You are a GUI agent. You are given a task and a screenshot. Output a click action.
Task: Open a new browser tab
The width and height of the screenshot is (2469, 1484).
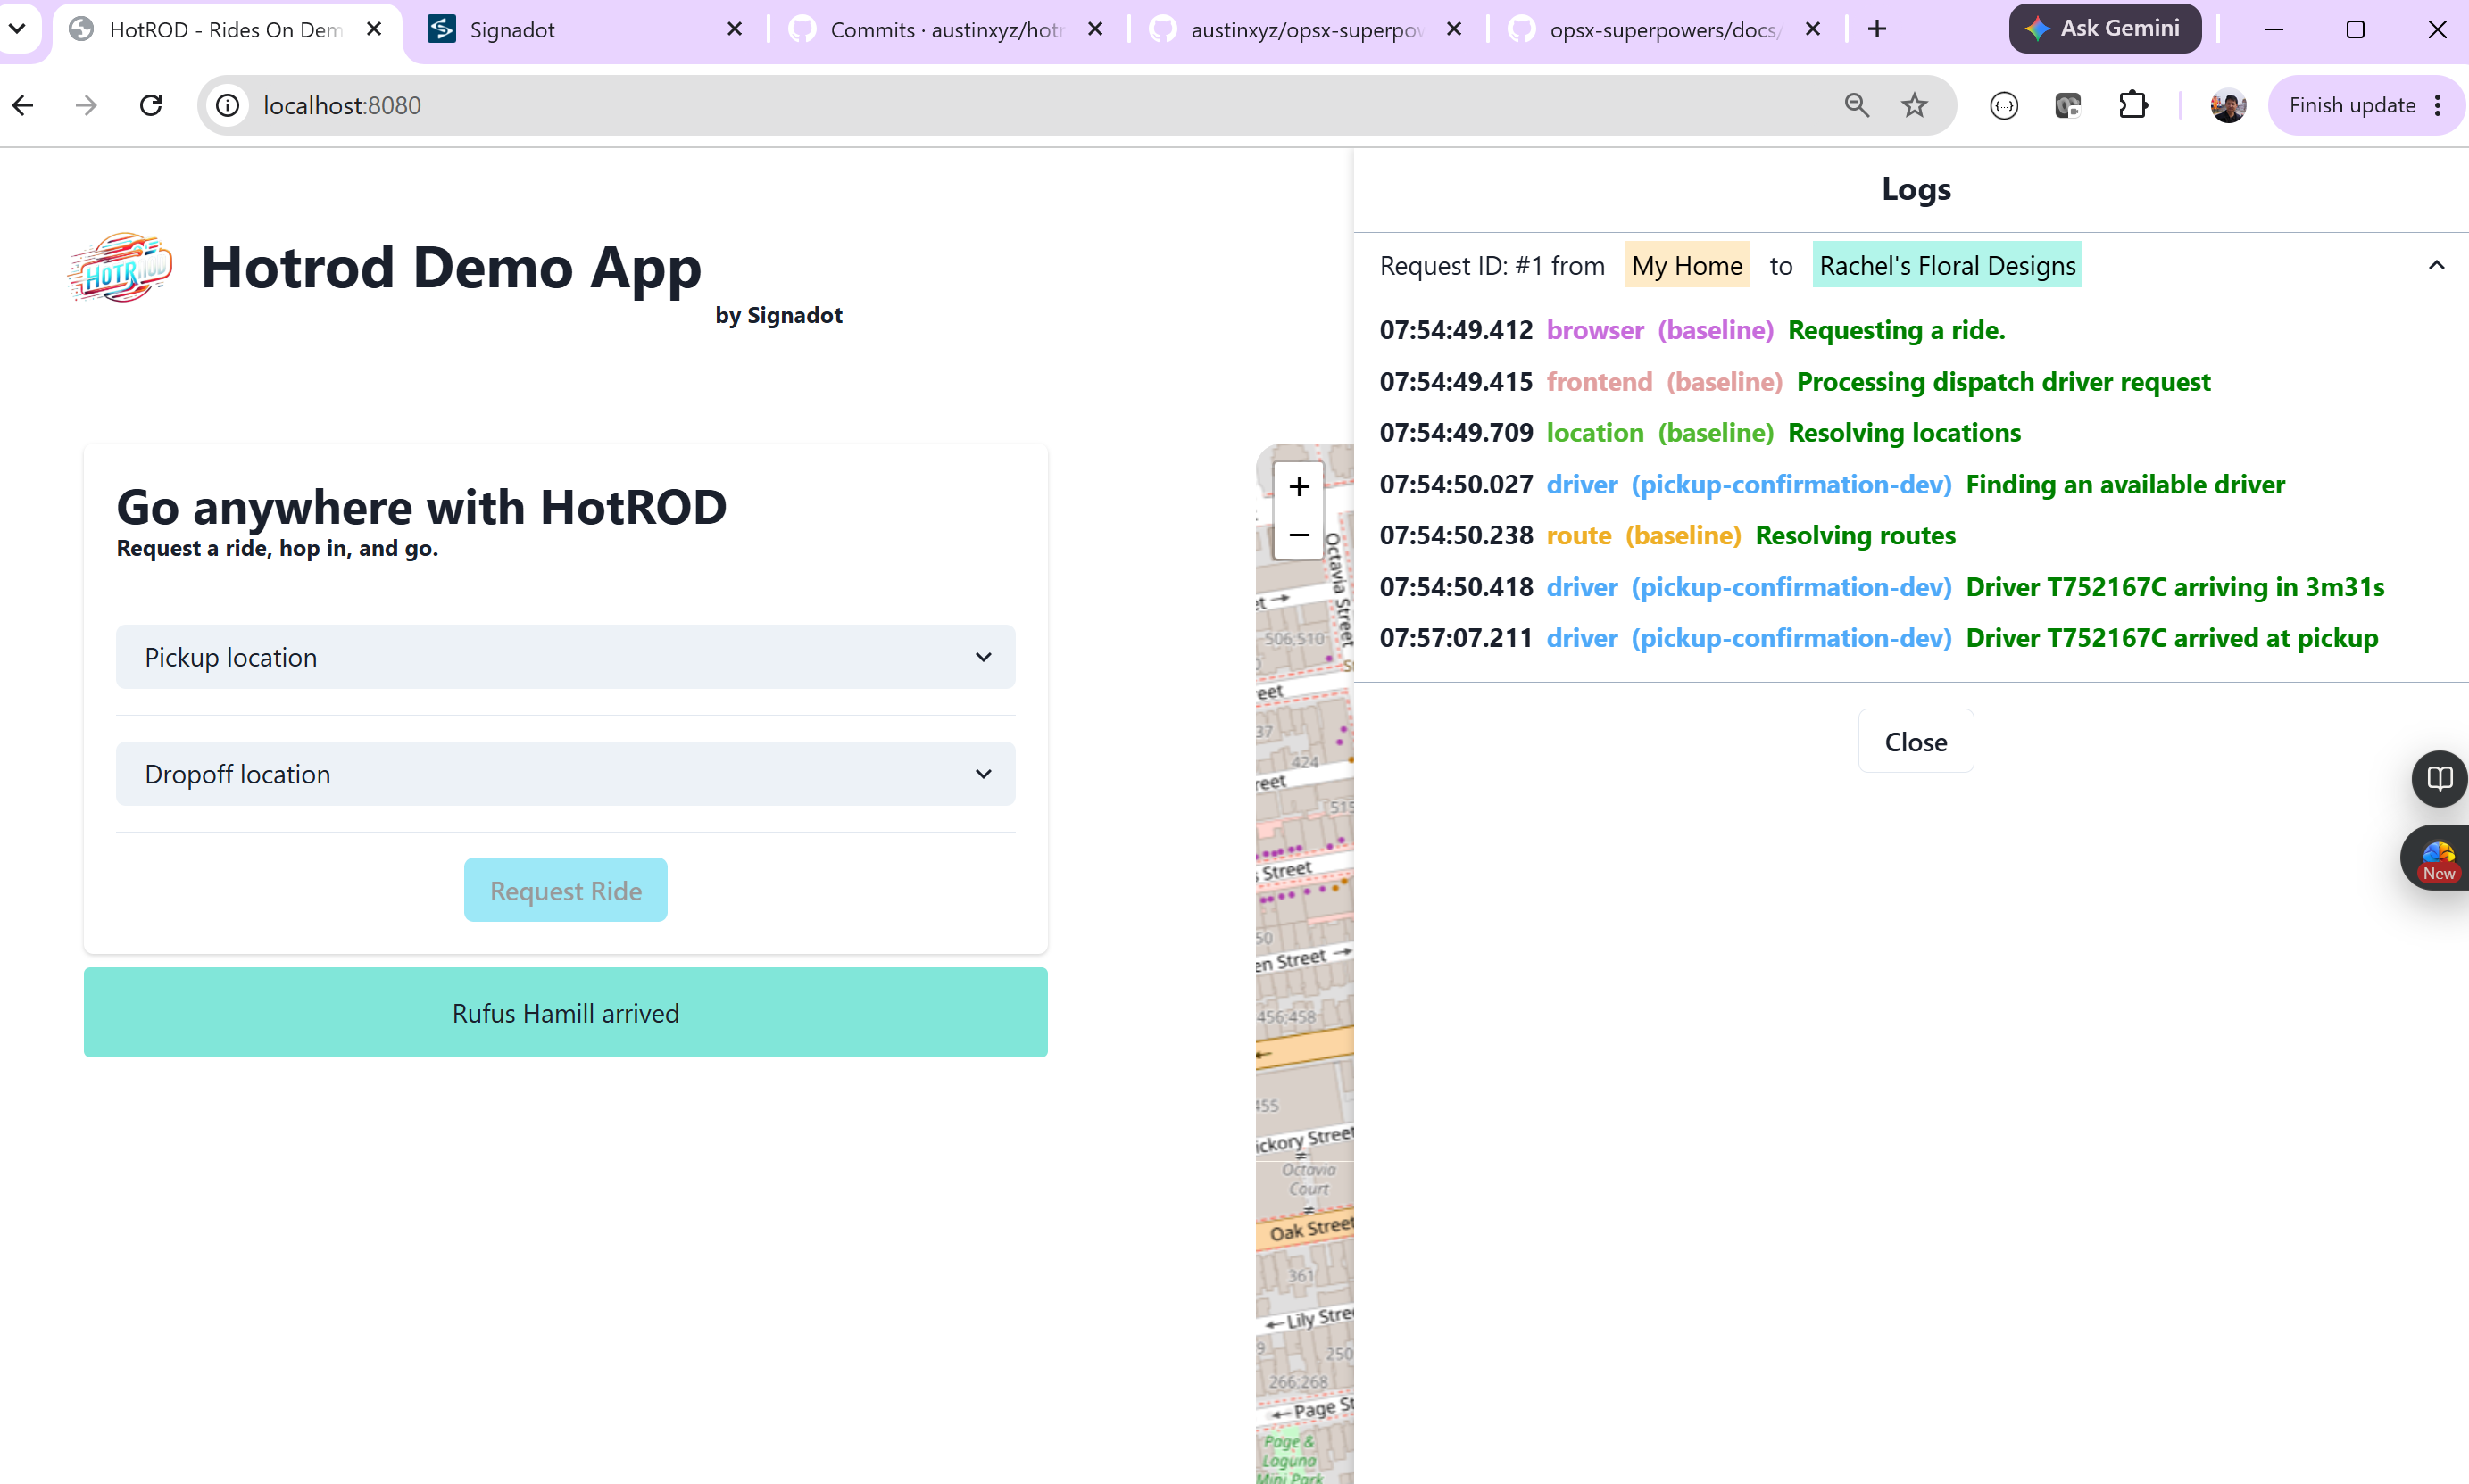(x=1877, y=29)
